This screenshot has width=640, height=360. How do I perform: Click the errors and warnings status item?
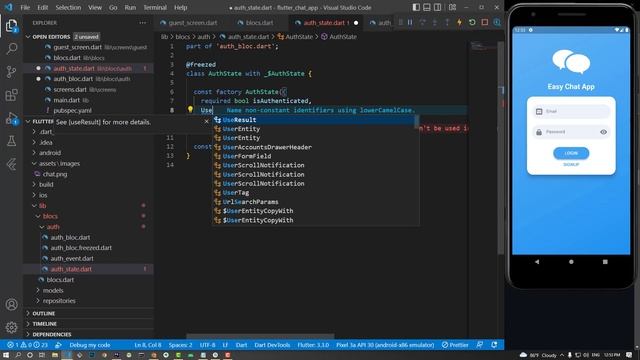click(28, 345)
